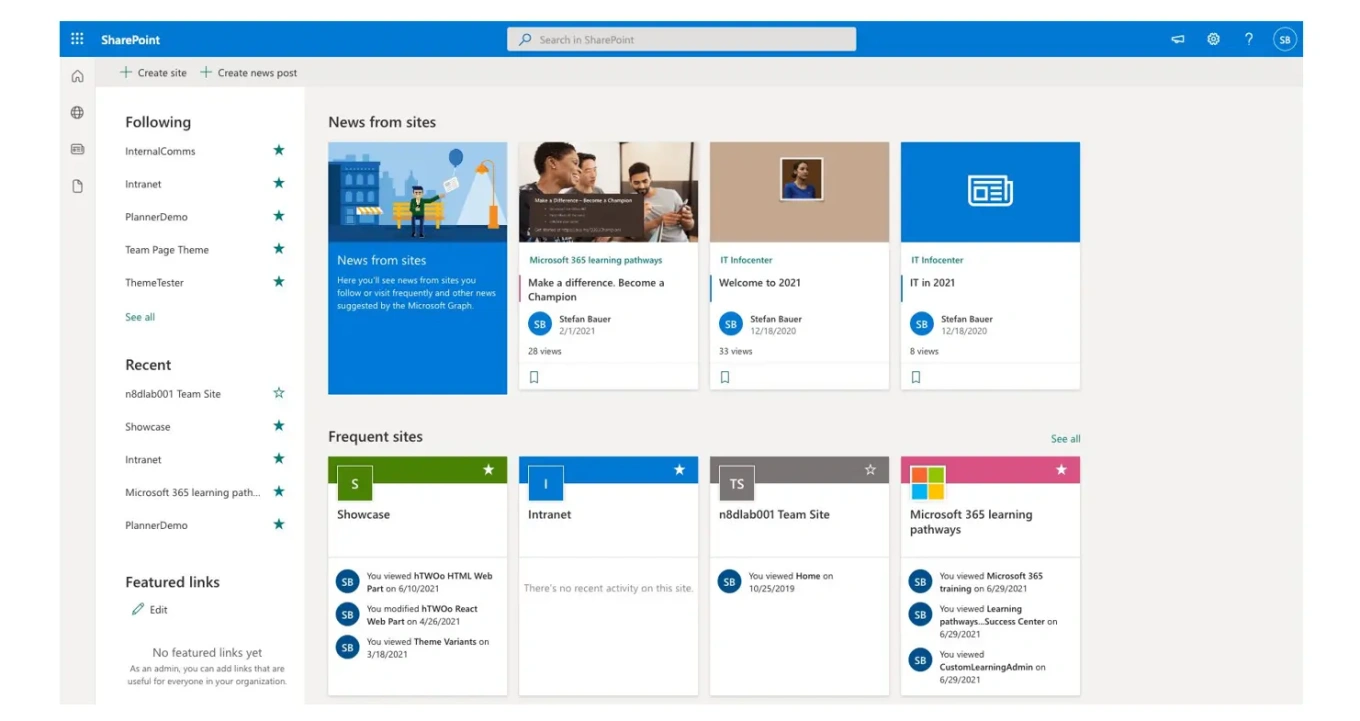This screenshot has height=721, width=1360.
Task: Select the Home icon in the left sidebar
Action: coord(77,75)
